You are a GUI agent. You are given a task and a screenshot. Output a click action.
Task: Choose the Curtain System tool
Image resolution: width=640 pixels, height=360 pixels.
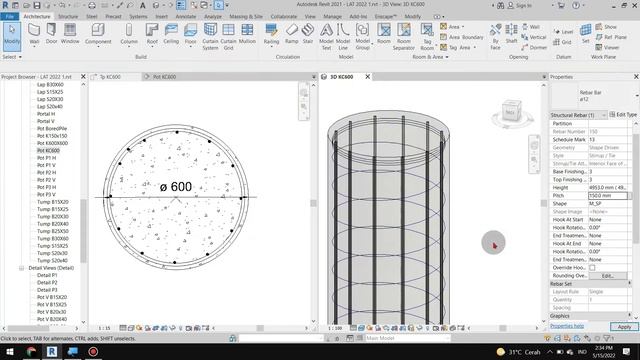210,37
